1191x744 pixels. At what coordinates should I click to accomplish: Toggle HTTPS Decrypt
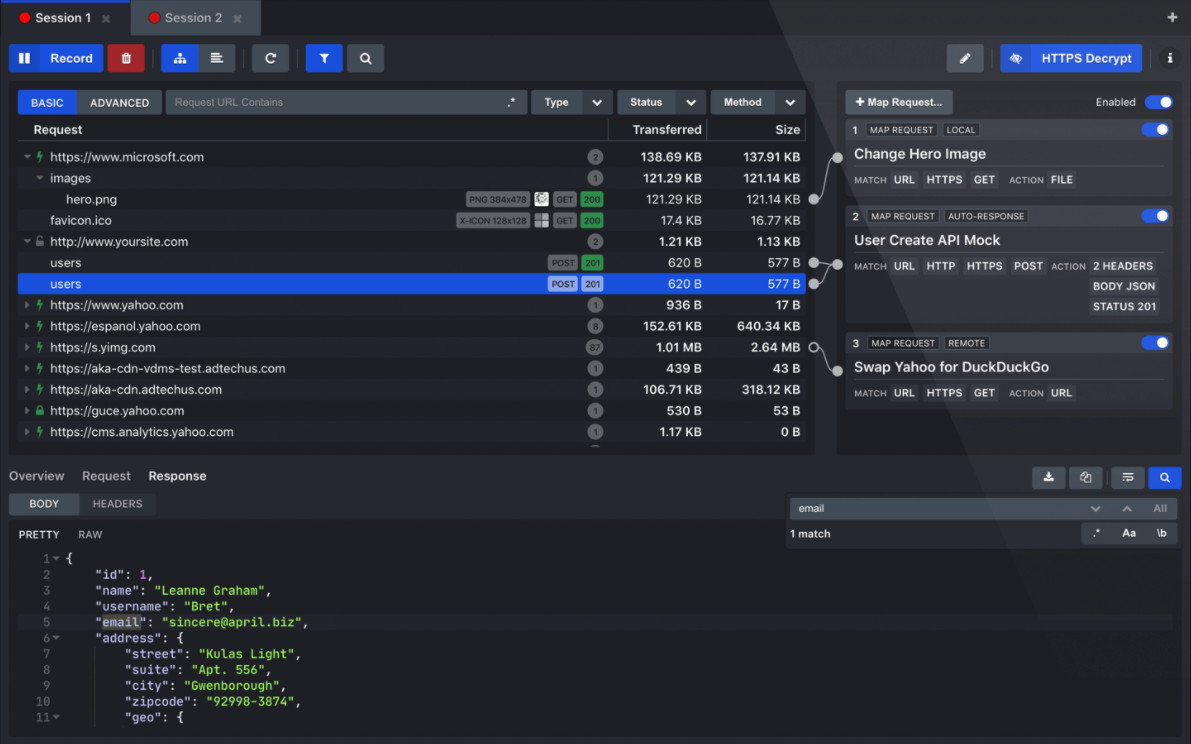1071,58
